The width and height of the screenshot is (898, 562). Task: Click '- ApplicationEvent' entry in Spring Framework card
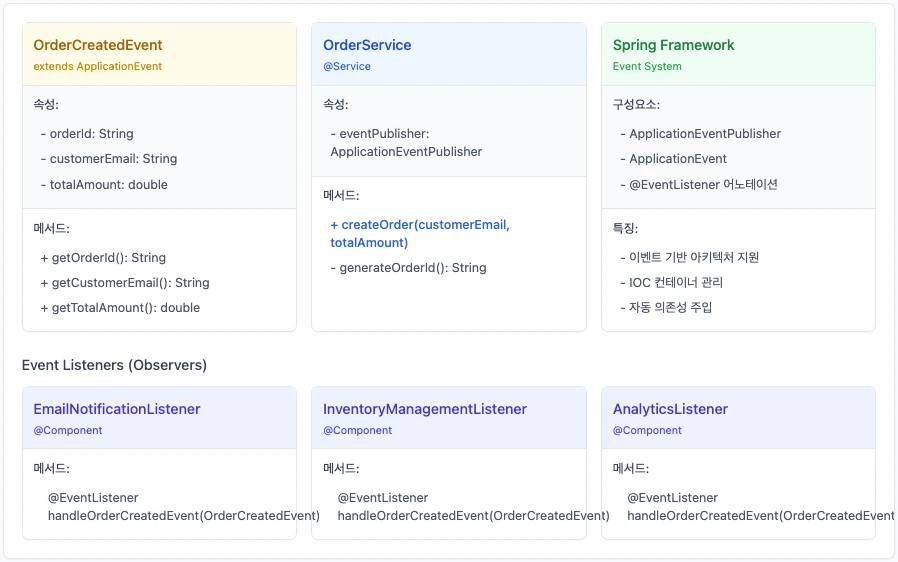click(x=674, y=159)
